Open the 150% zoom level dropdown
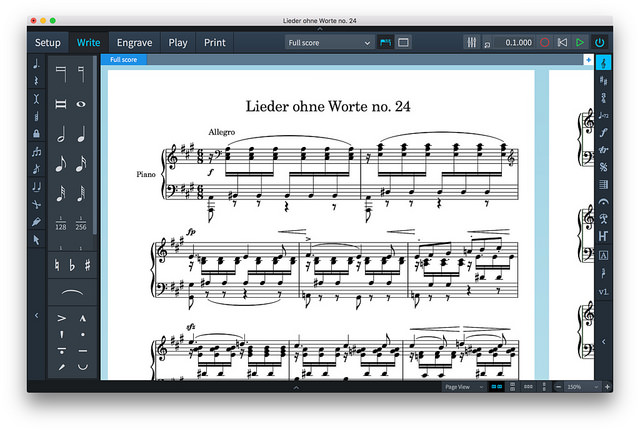This screenshot has height=431, width=640. (x=582, y=387)
